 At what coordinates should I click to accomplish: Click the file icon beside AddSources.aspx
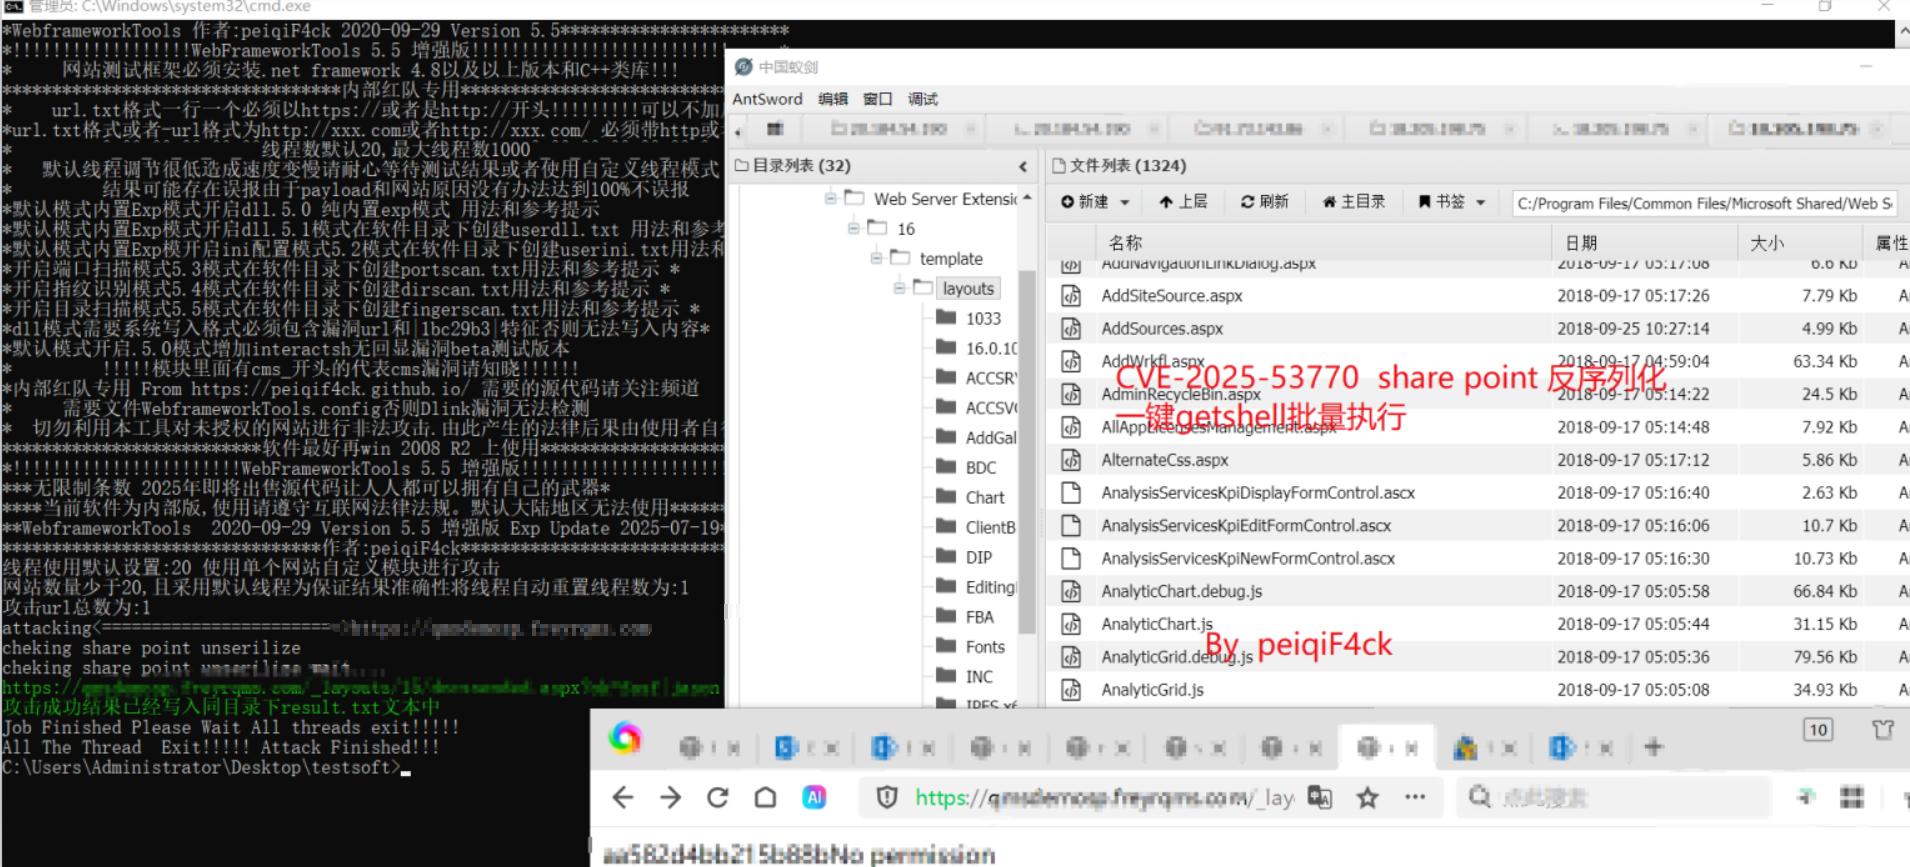pos(1071,329)
